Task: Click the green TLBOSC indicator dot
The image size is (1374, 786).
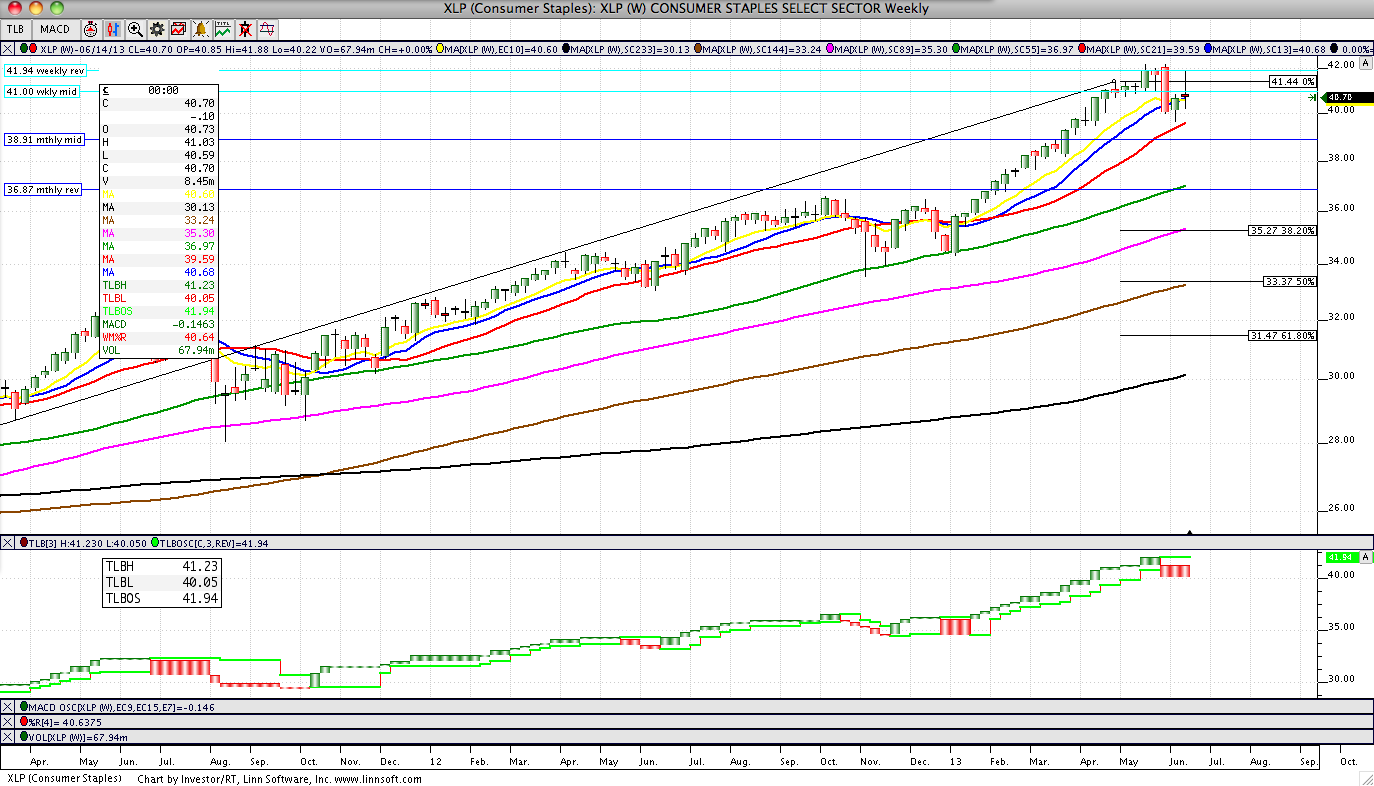Action: 156,543
